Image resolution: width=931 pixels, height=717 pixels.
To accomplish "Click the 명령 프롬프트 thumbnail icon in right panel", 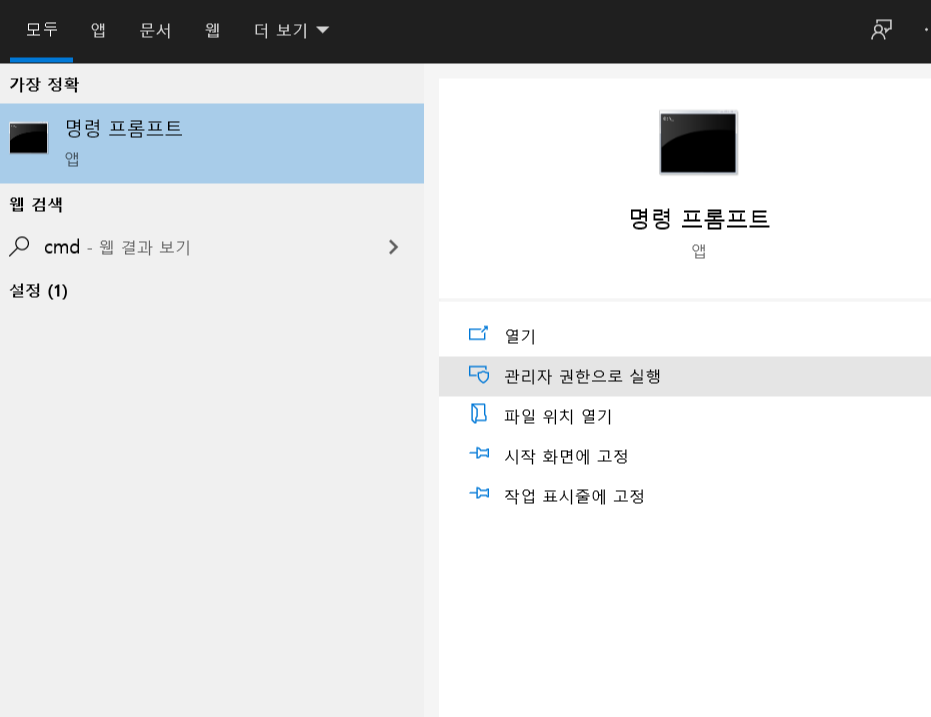I will coord(697,142).
